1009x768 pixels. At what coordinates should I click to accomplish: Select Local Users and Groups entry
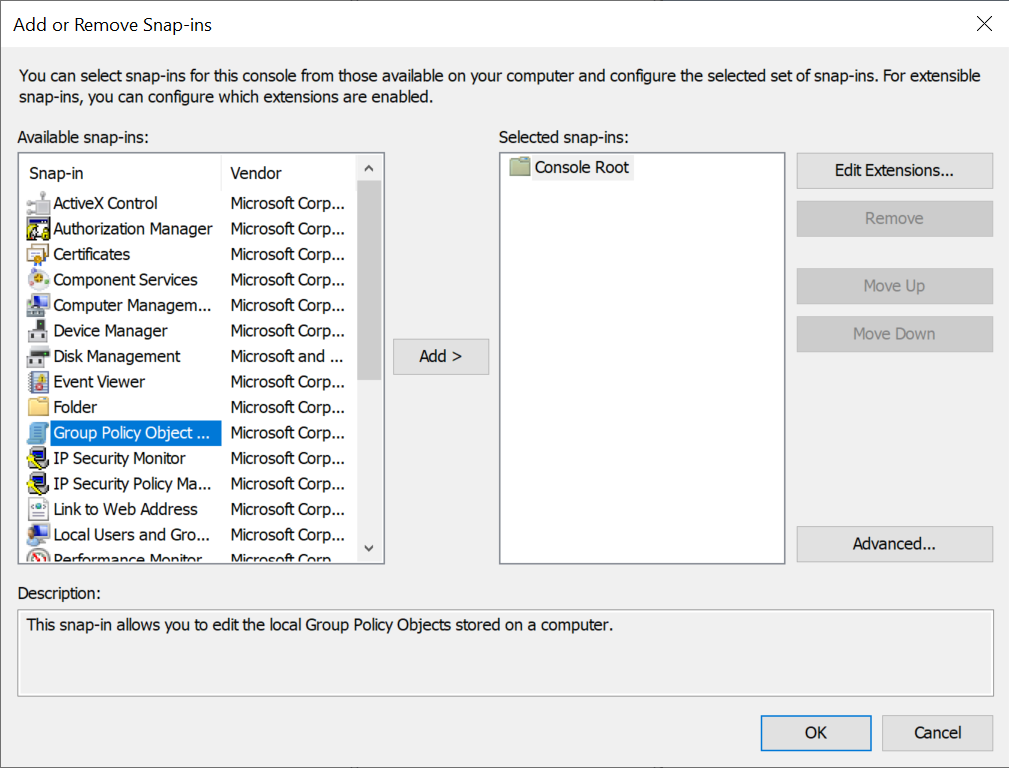(131, 535)
